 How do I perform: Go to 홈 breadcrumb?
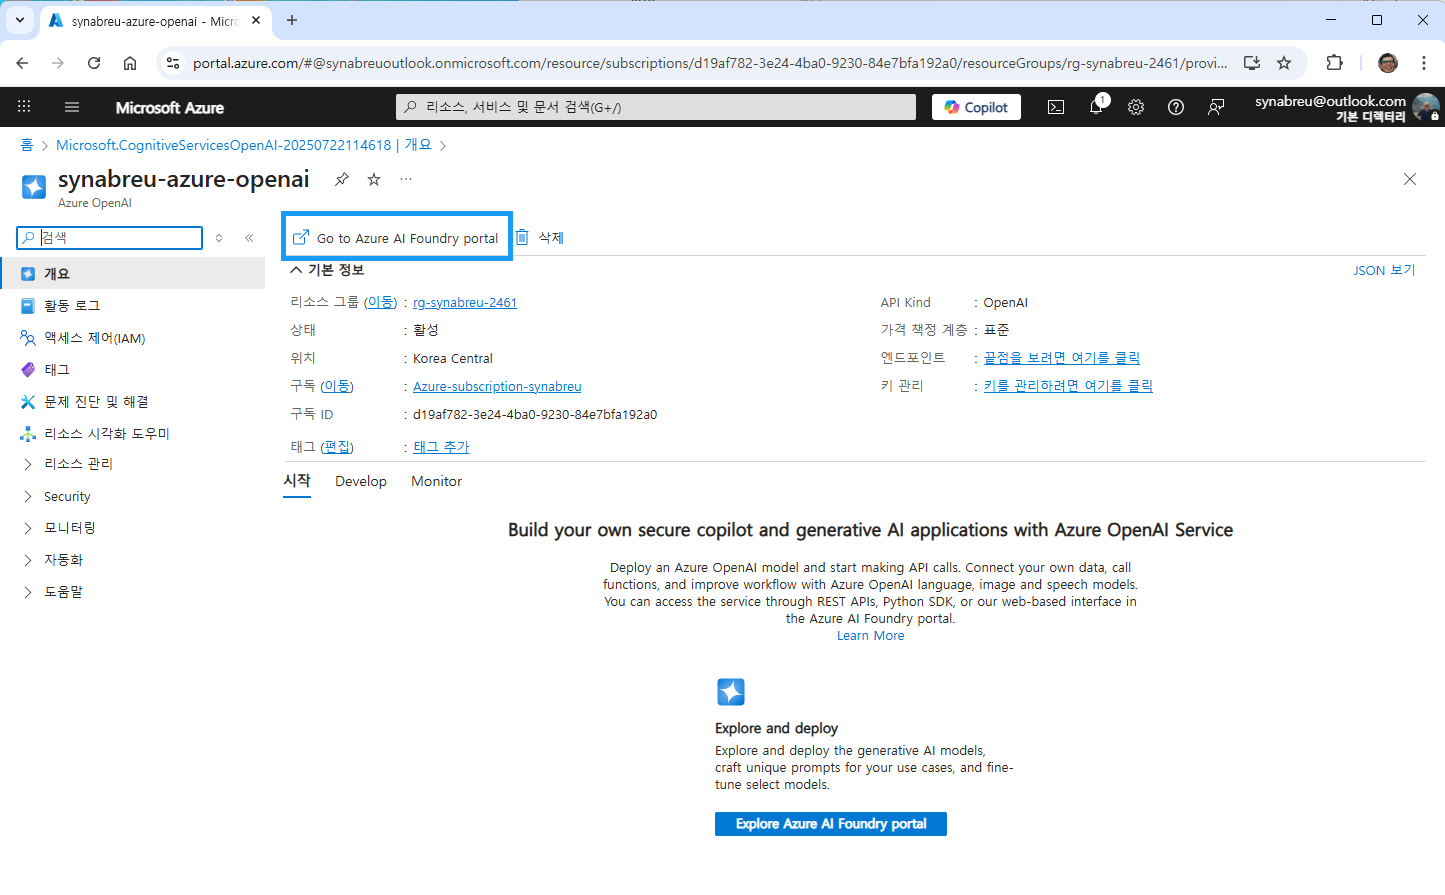27,145
